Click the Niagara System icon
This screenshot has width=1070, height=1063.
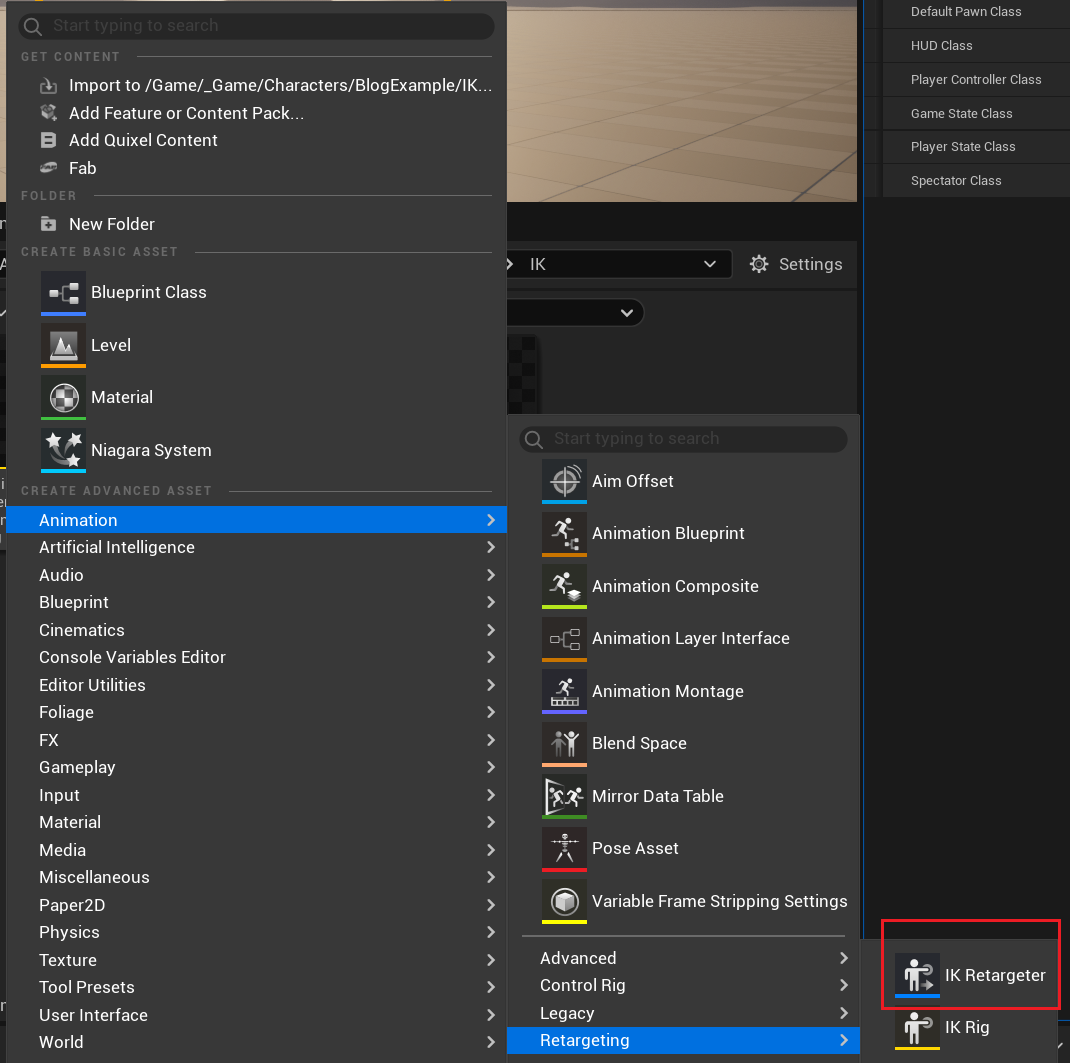click(x=63, y=449)
